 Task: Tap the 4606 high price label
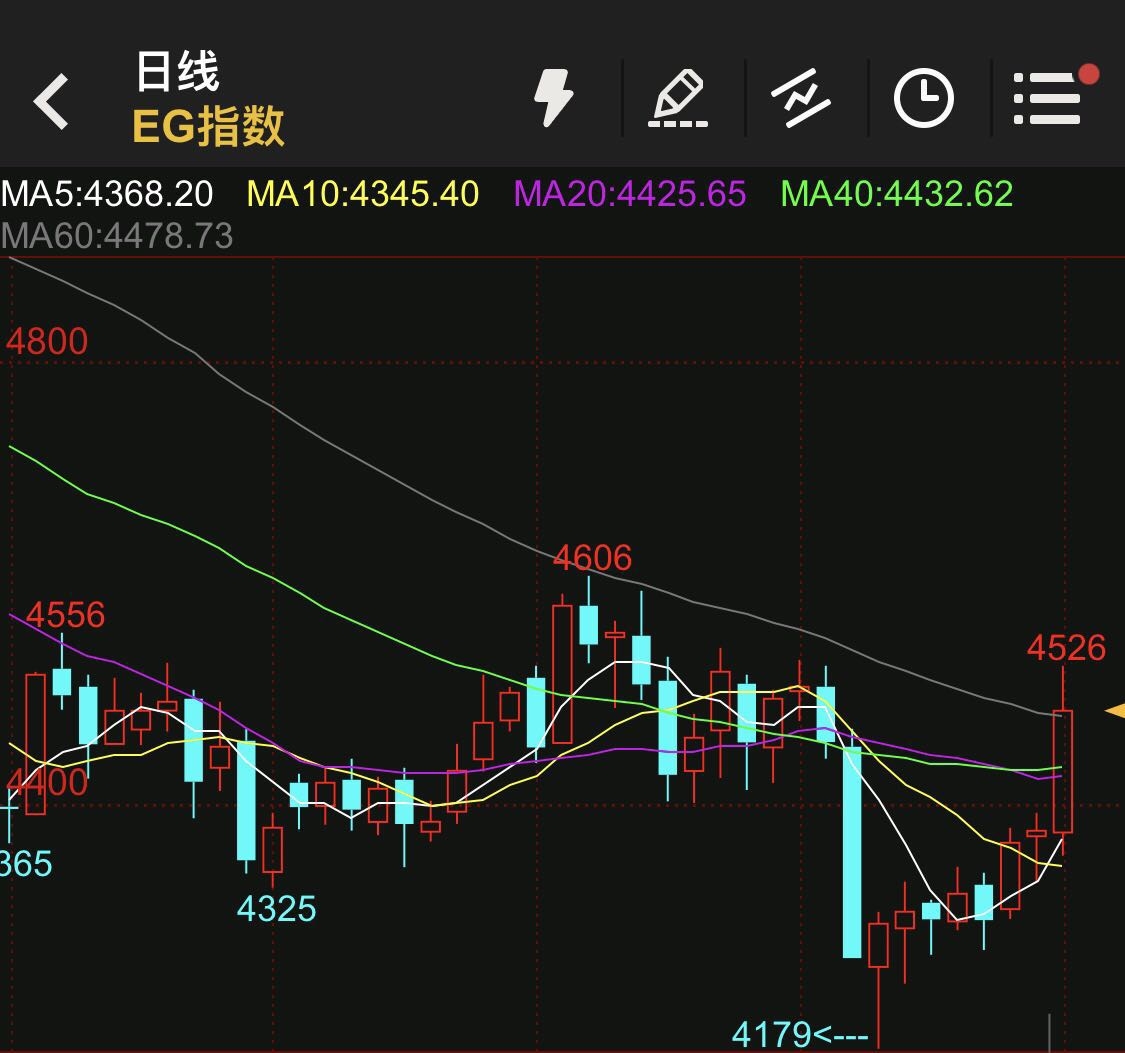click(593, 558)
